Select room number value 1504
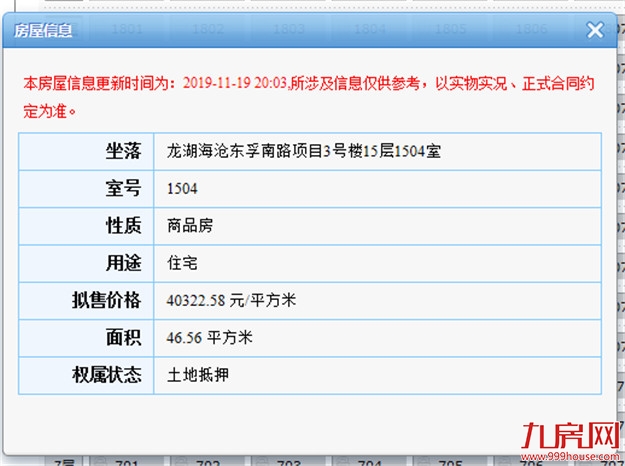This screenshot has height=466, width=625. click(x=182, y=189)
